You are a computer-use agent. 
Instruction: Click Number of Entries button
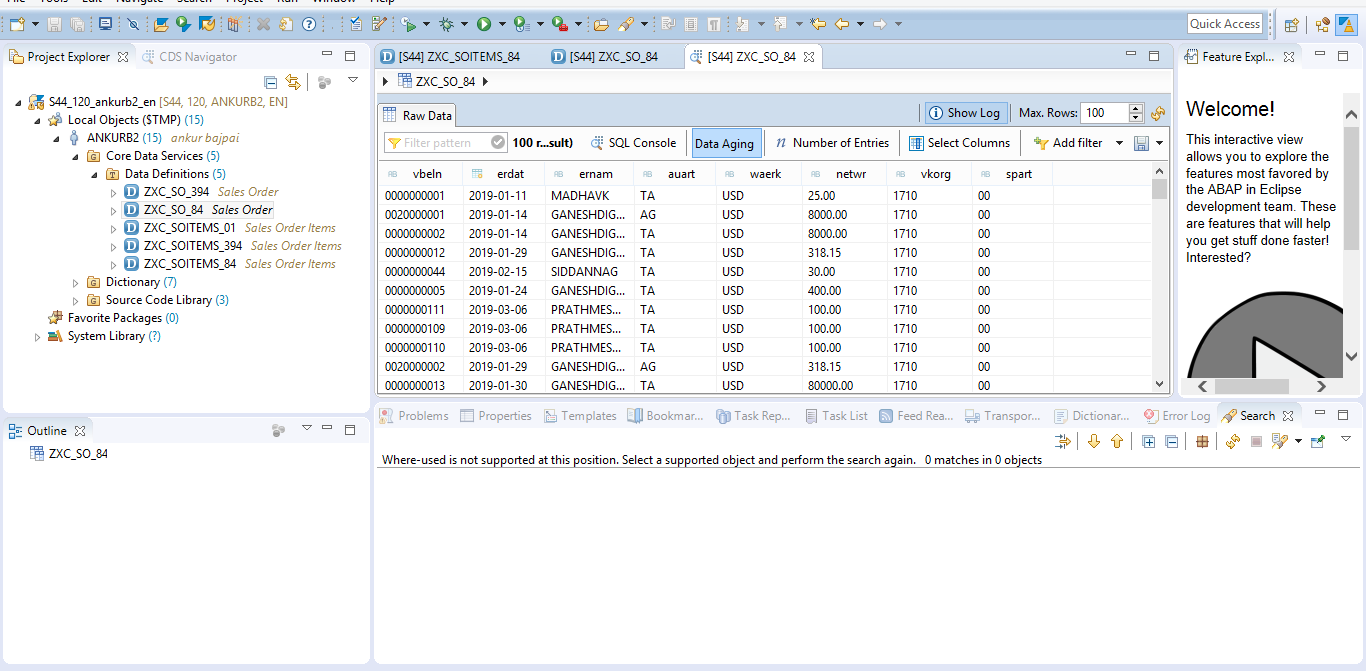point(831,143)
